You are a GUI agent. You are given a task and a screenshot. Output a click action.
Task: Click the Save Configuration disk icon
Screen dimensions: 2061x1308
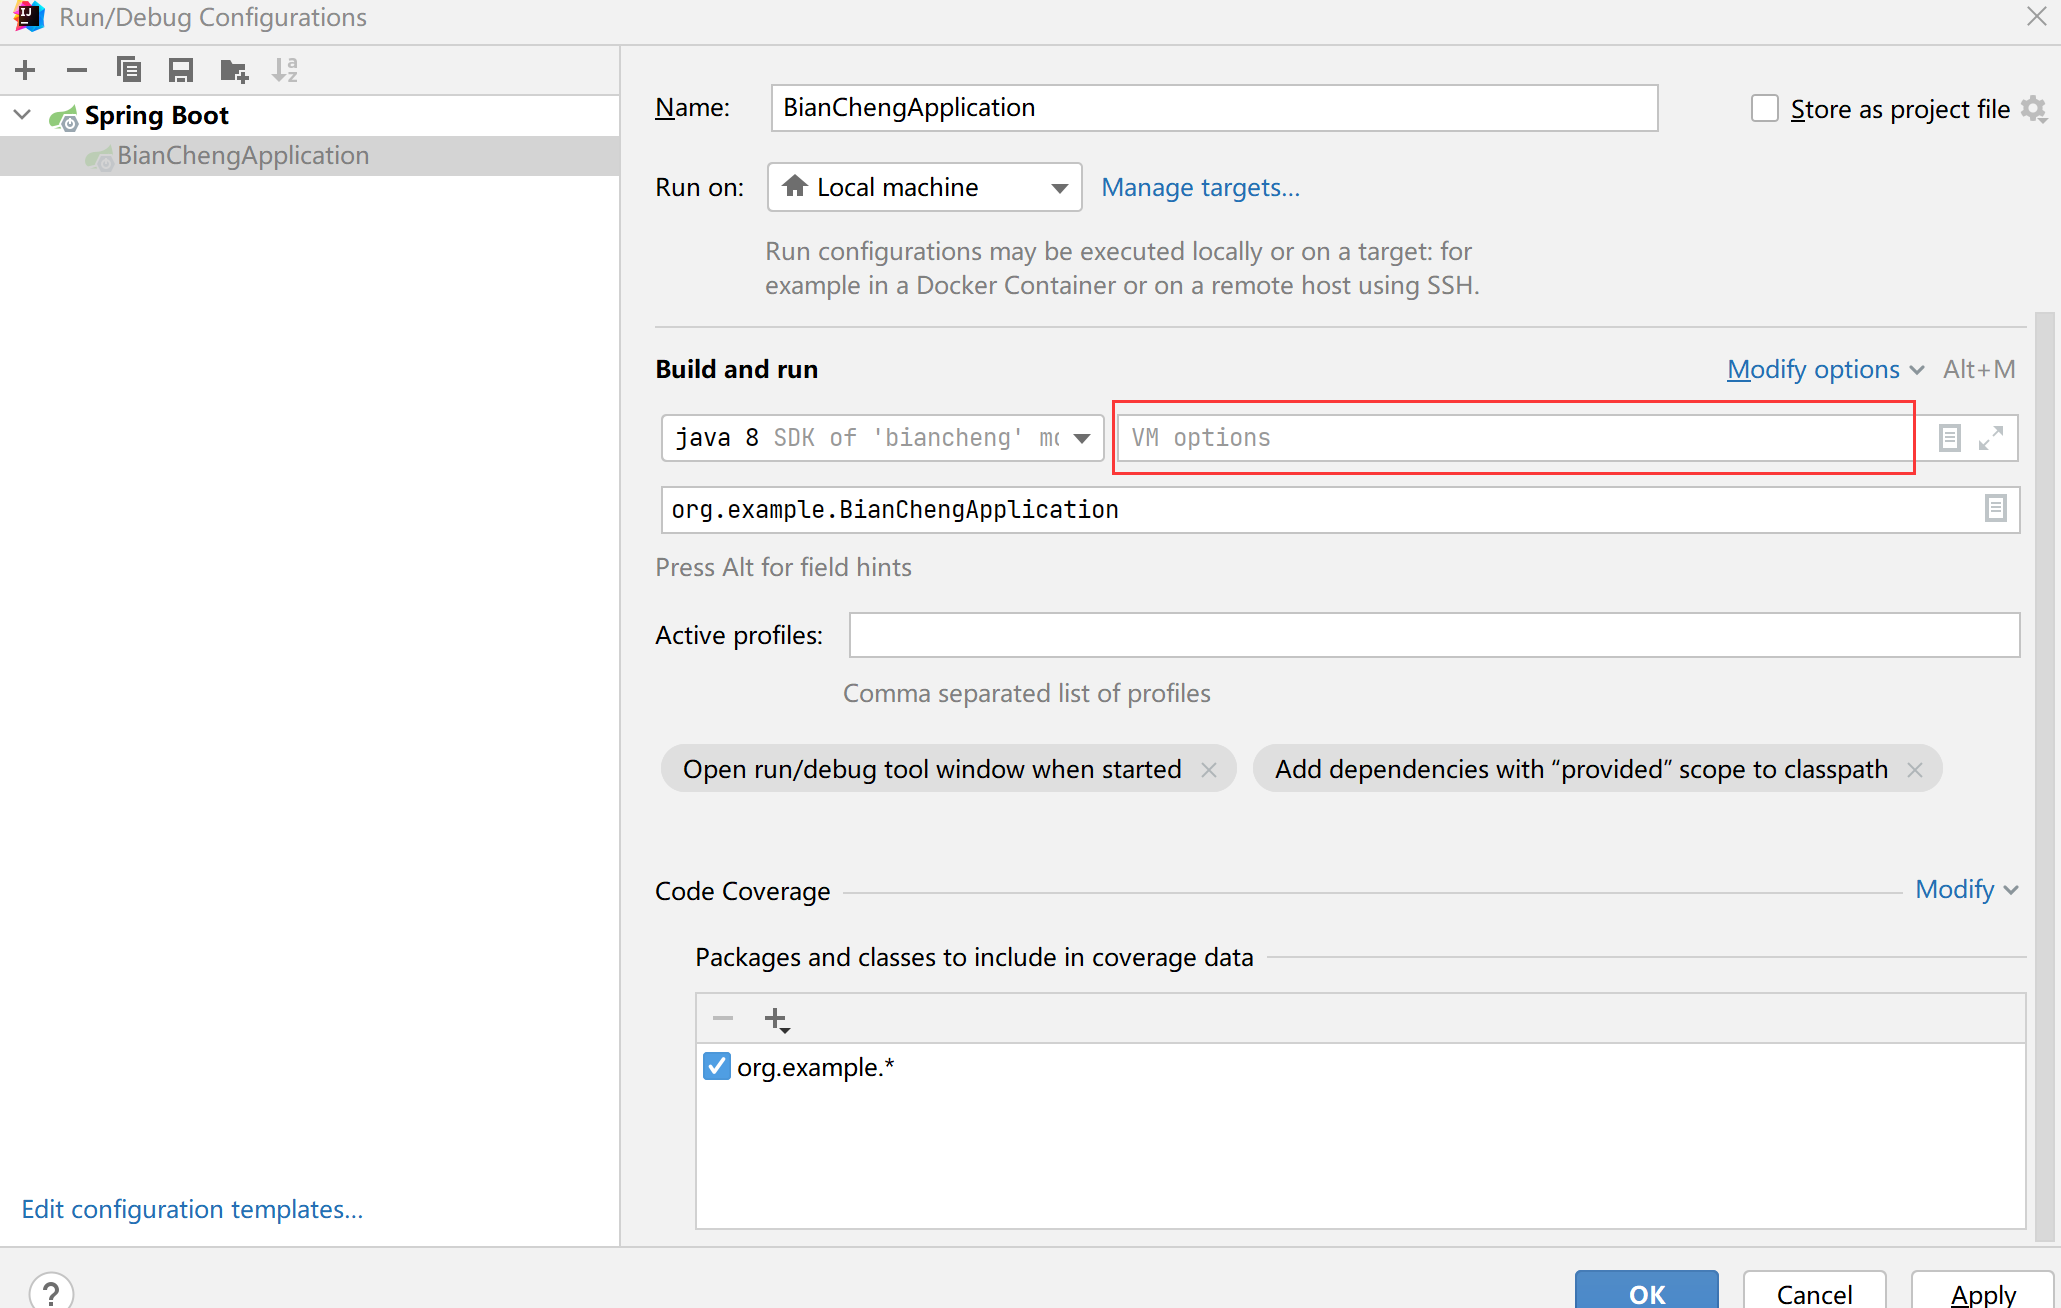click(x=181, y=70)
